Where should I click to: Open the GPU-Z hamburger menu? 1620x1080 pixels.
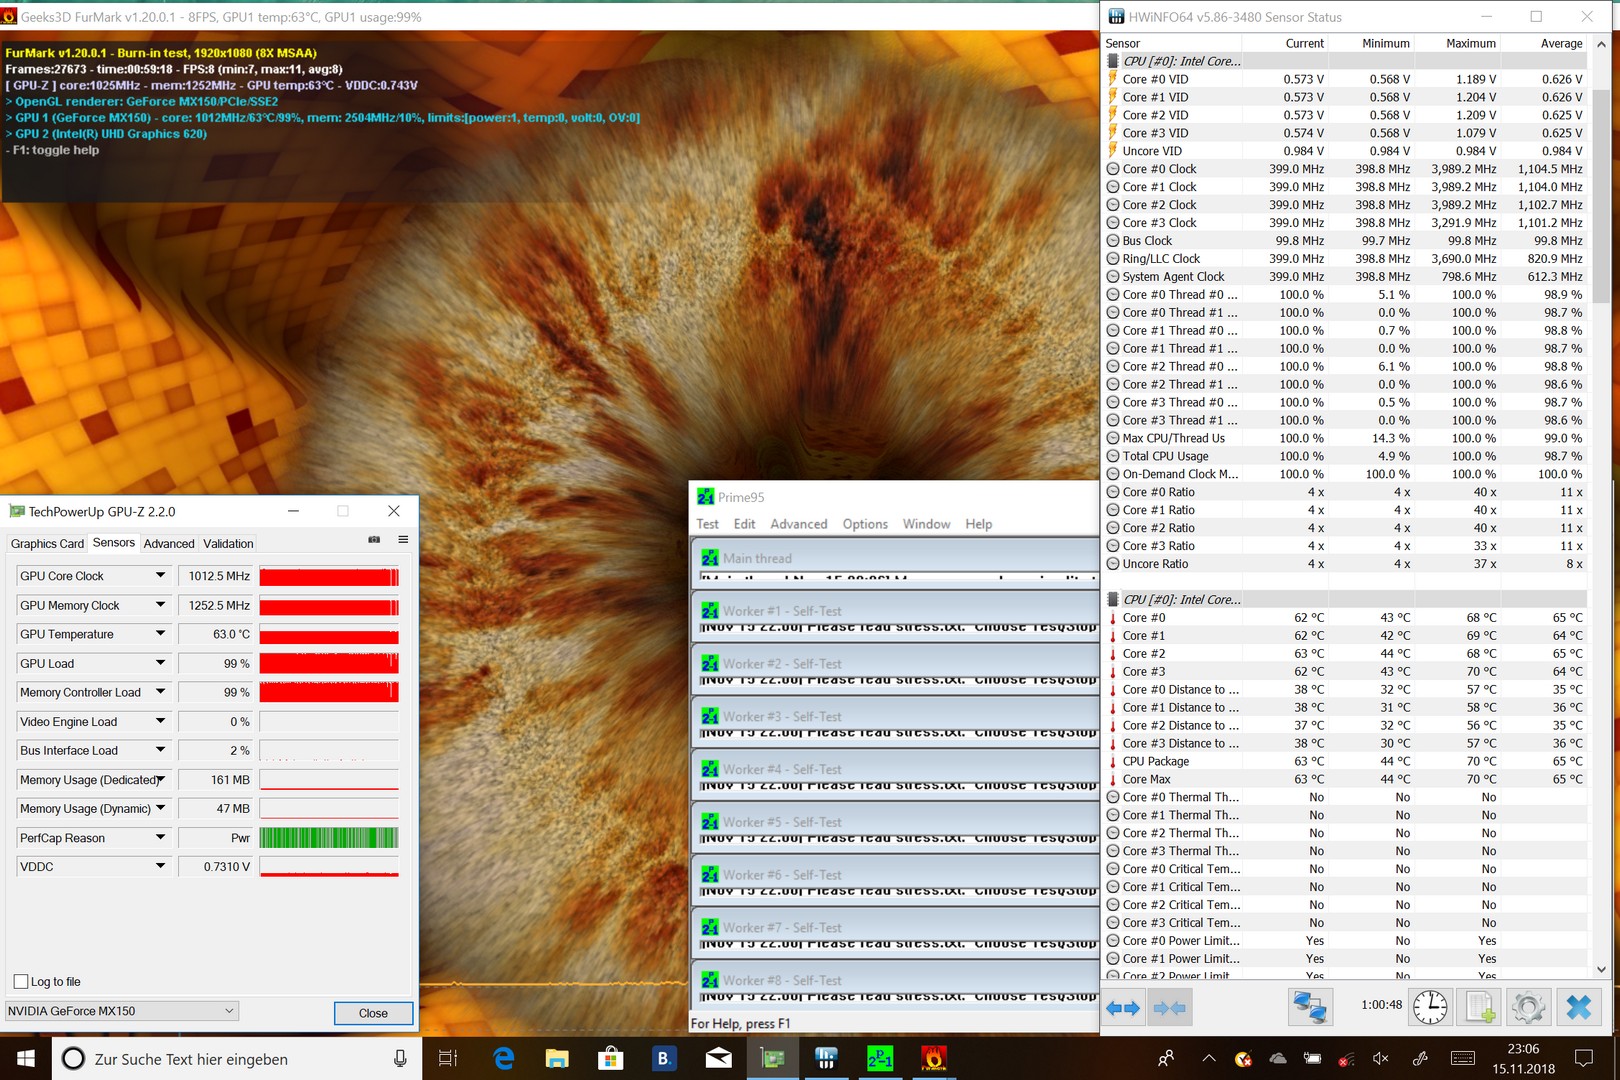[403, 540]
